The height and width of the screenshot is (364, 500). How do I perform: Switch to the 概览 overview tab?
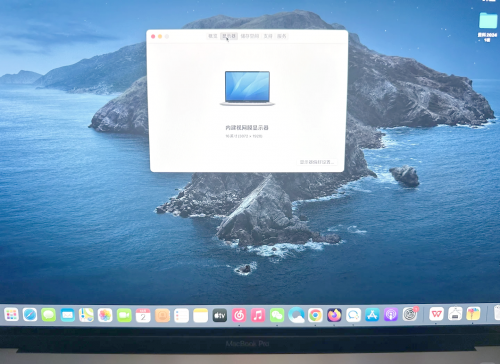pyautogui.click(x=213, y=36)
